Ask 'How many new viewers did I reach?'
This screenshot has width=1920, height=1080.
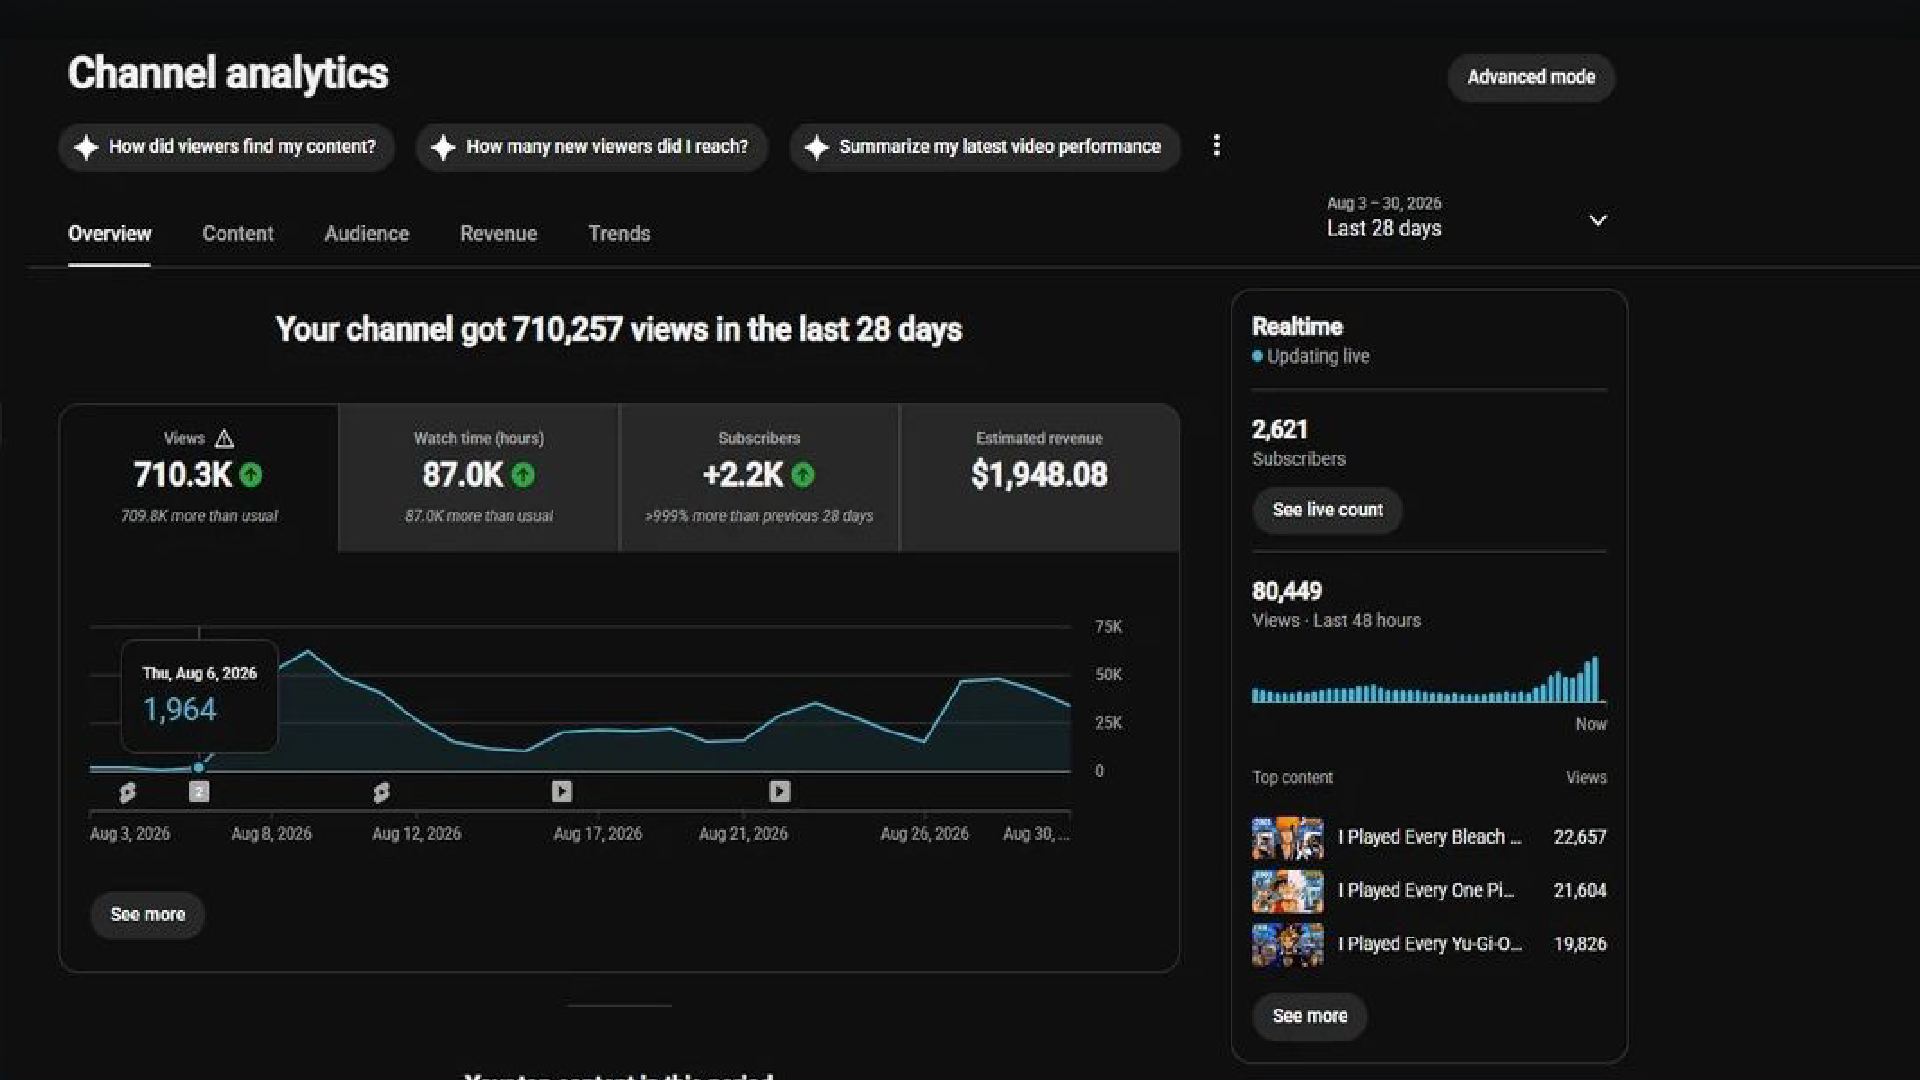point(592,147)
